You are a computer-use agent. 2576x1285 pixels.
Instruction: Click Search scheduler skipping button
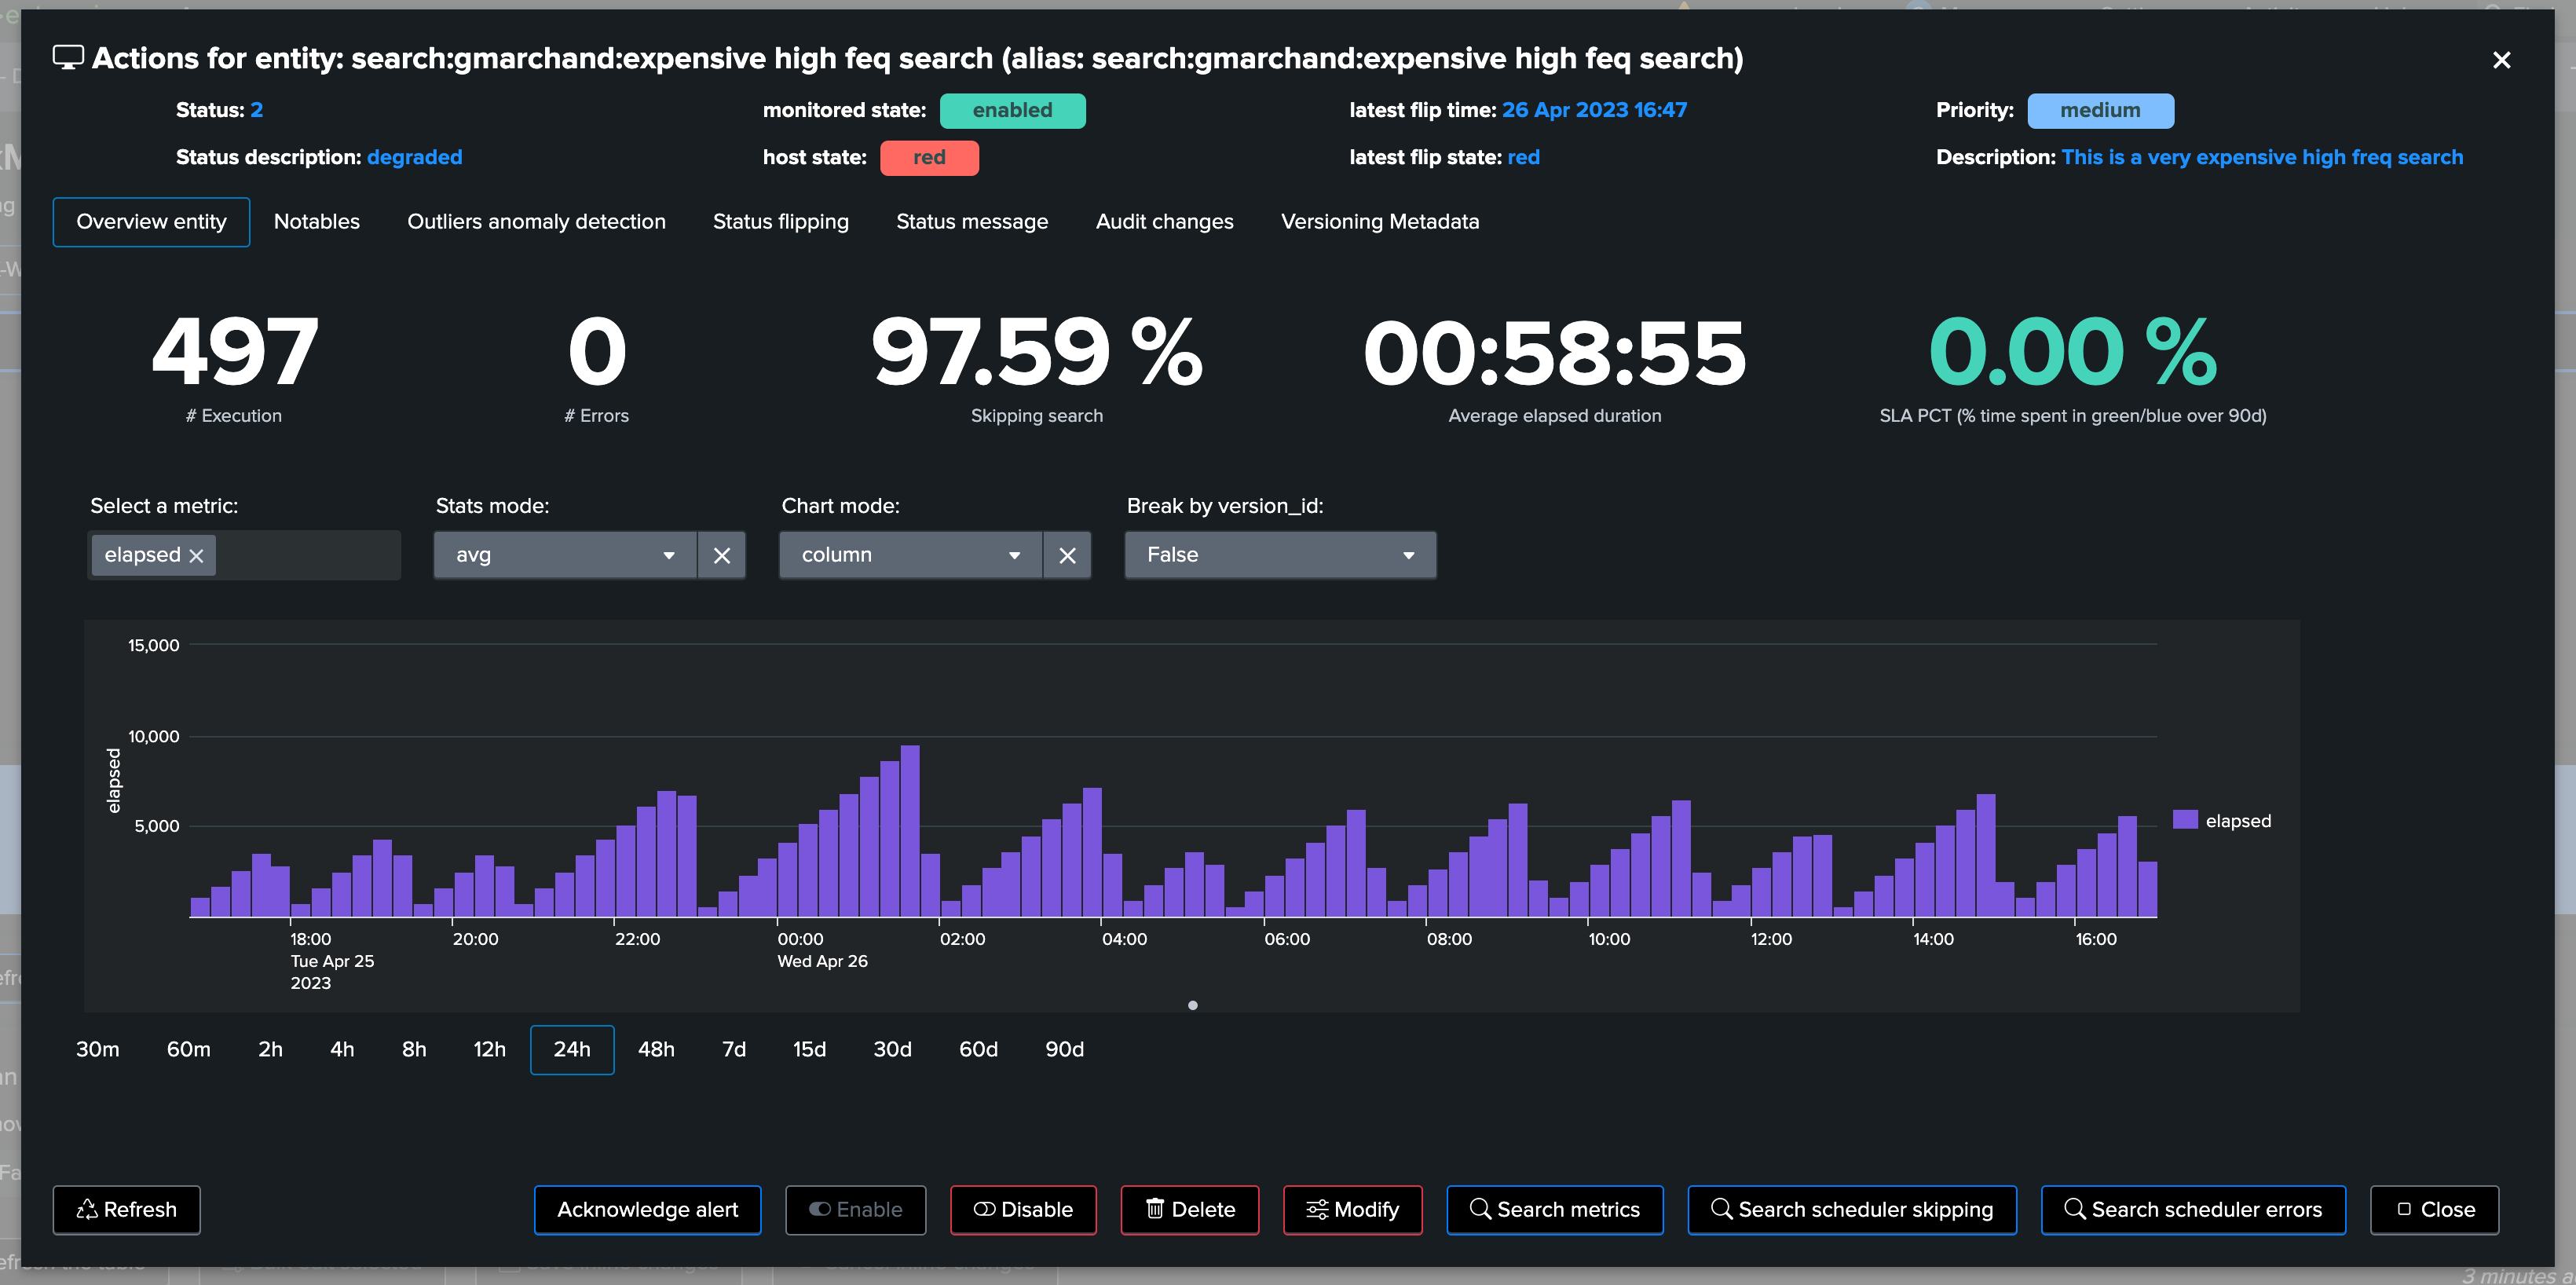pyautogui.click(x=1852, y=1210)
